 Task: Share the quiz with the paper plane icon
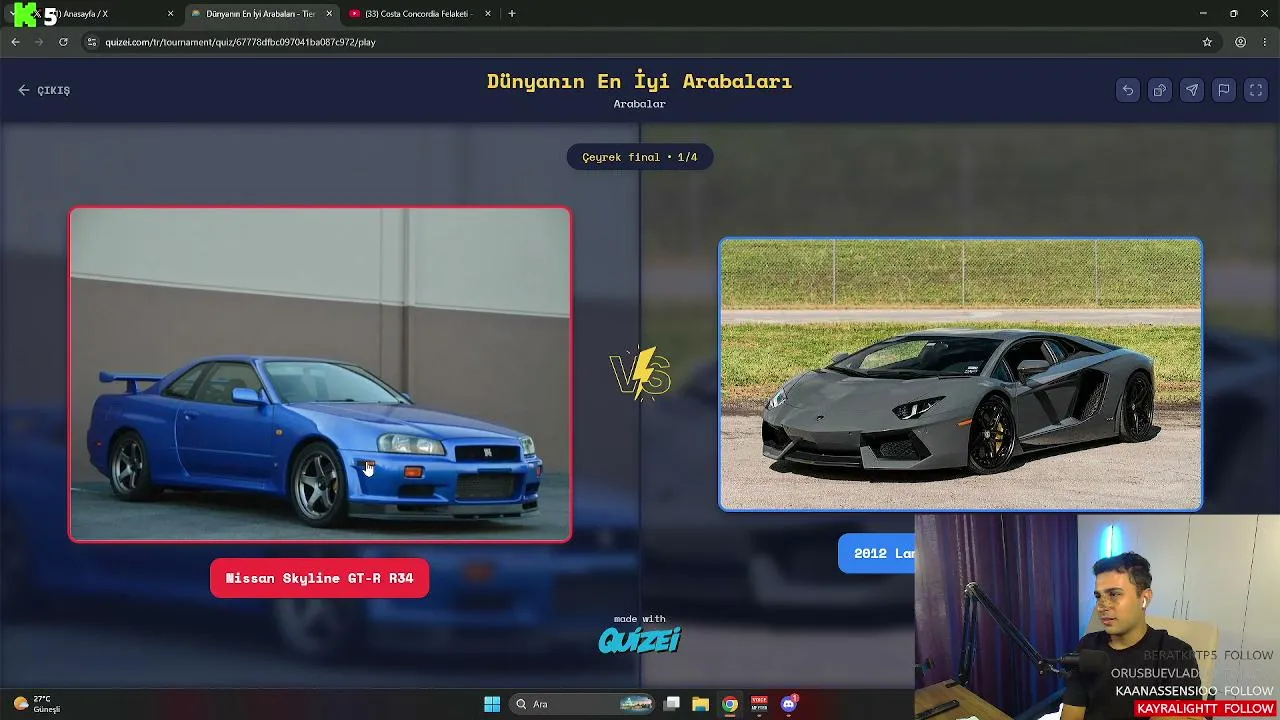(1192, 90)
